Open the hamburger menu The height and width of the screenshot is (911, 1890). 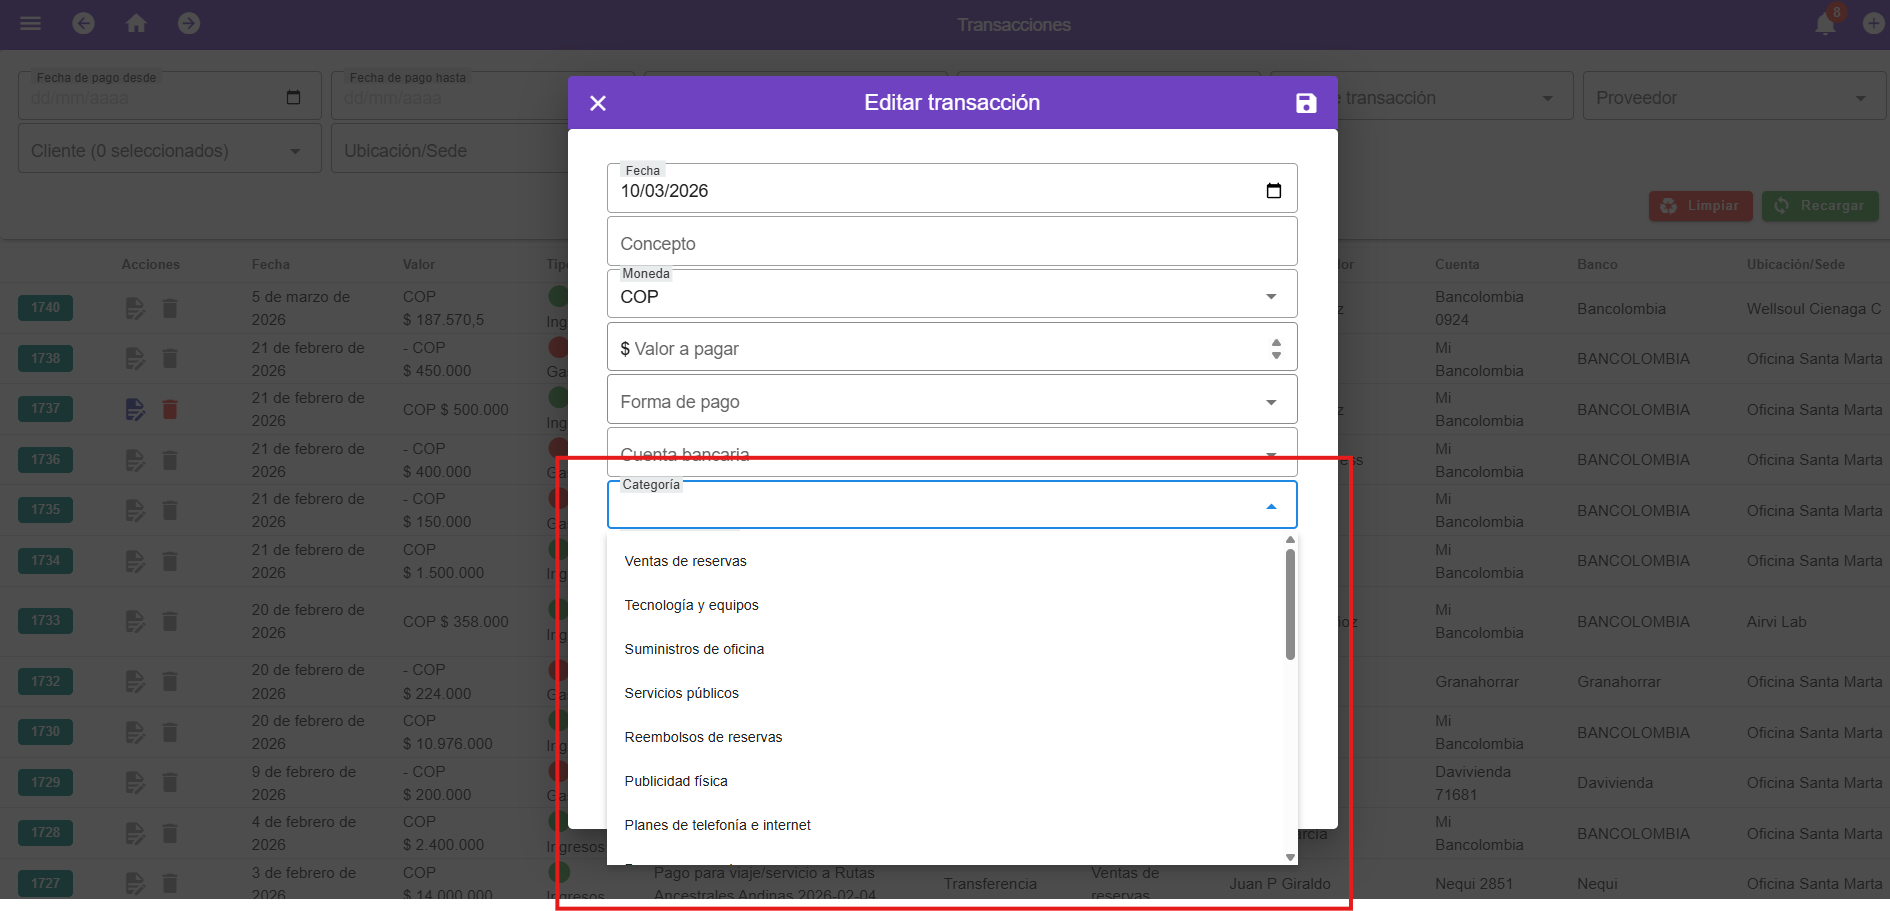coord(30,23)
